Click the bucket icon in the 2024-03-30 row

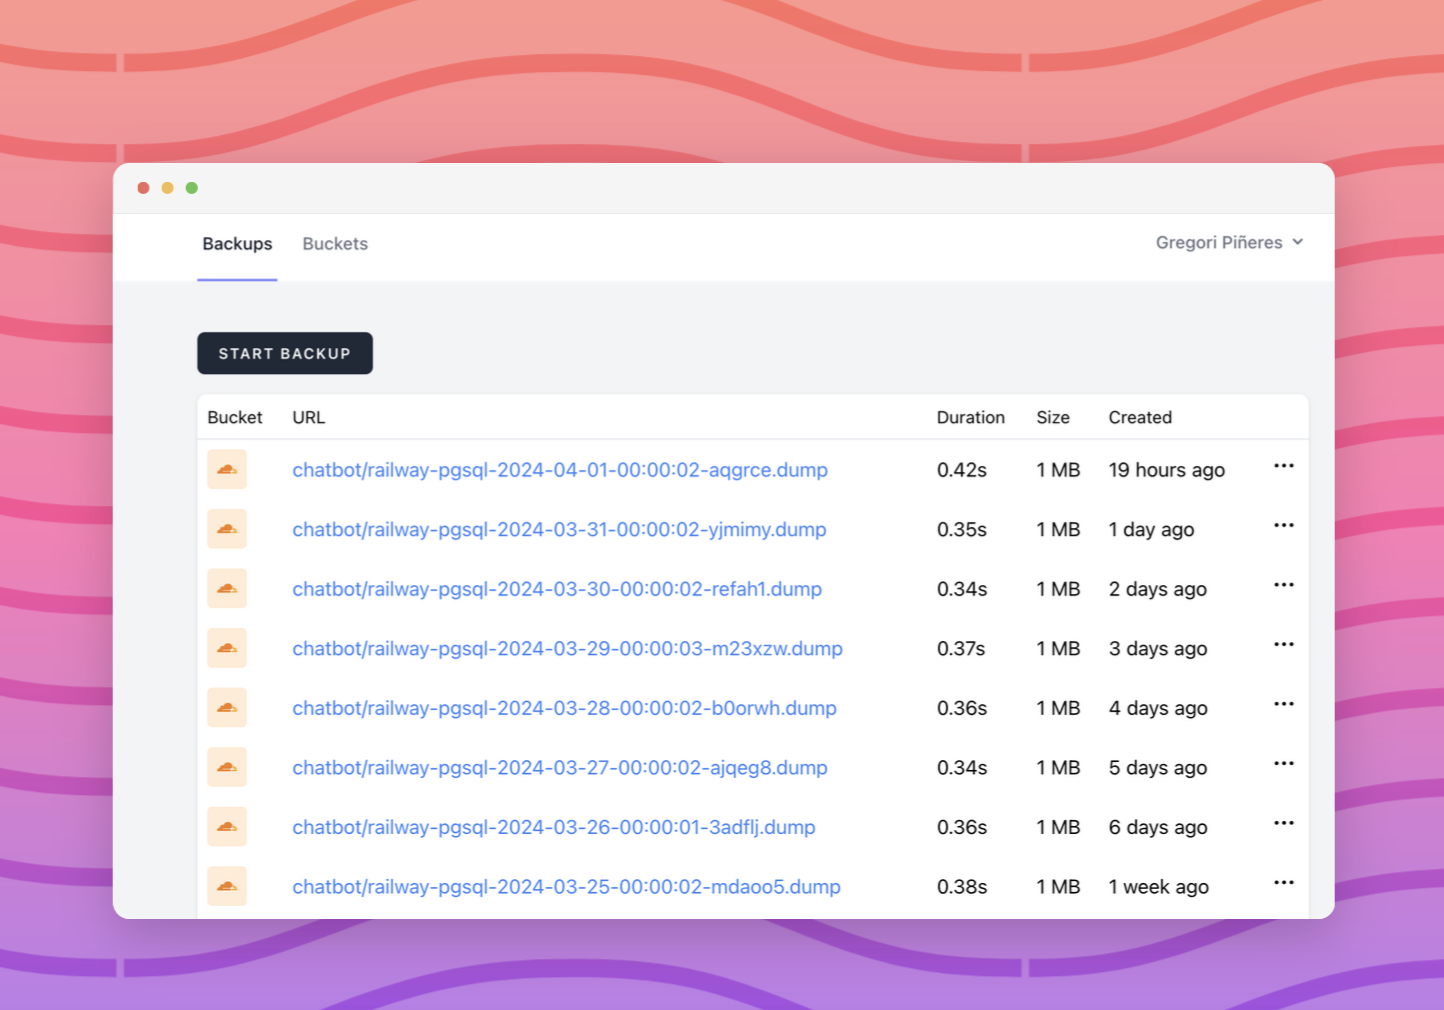click(227, 589)
